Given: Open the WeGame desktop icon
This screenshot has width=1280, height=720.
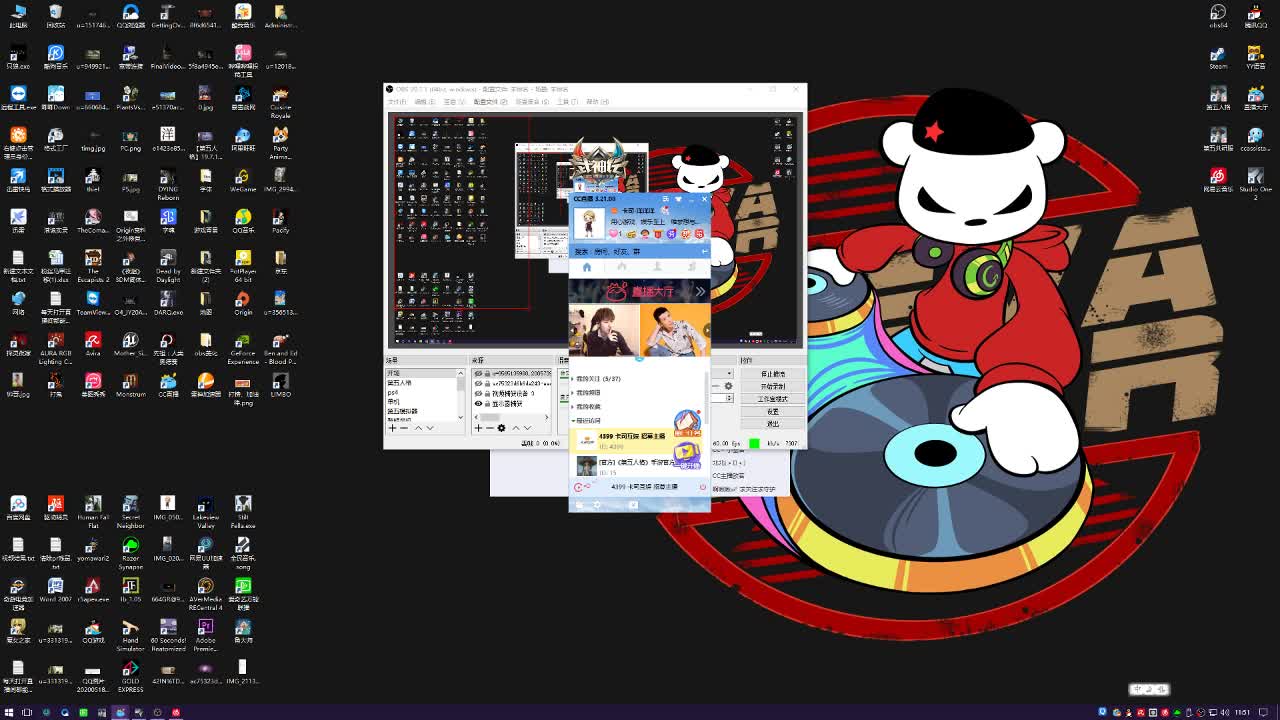Looking at the screenshot, I should click(x=243, y=180).
